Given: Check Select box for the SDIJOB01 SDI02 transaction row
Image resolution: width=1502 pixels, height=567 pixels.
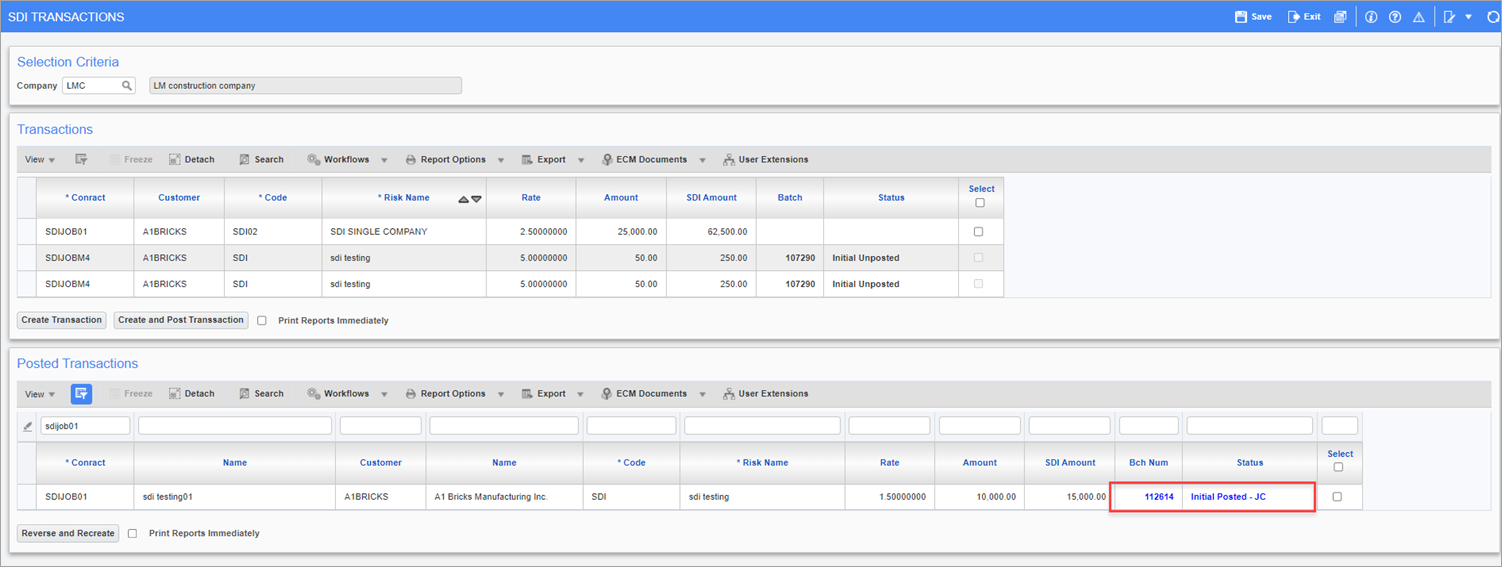Looking at the screenshot, I should coord(979,232).
